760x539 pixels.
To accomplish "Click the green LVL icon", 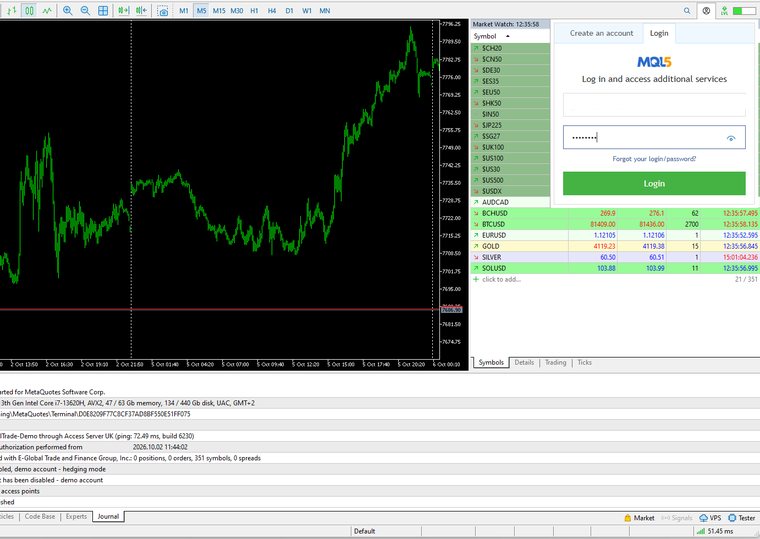I will [724, 10].
